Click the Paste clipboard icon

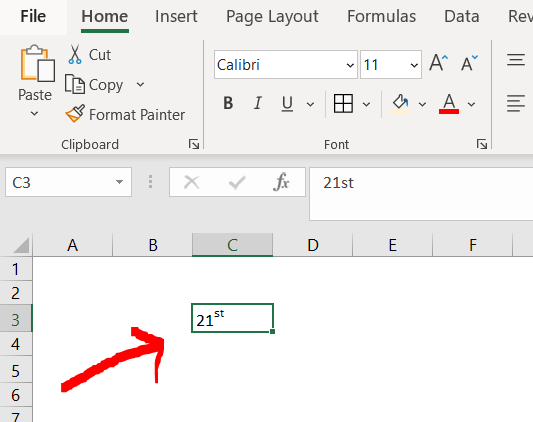tap(37, 63)
